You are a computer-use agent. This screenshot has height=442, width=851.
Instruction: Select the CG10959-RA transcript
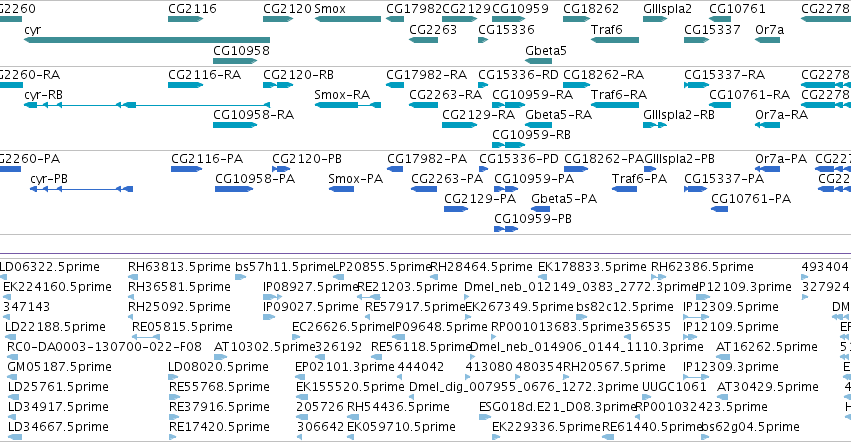pos(509,105)
